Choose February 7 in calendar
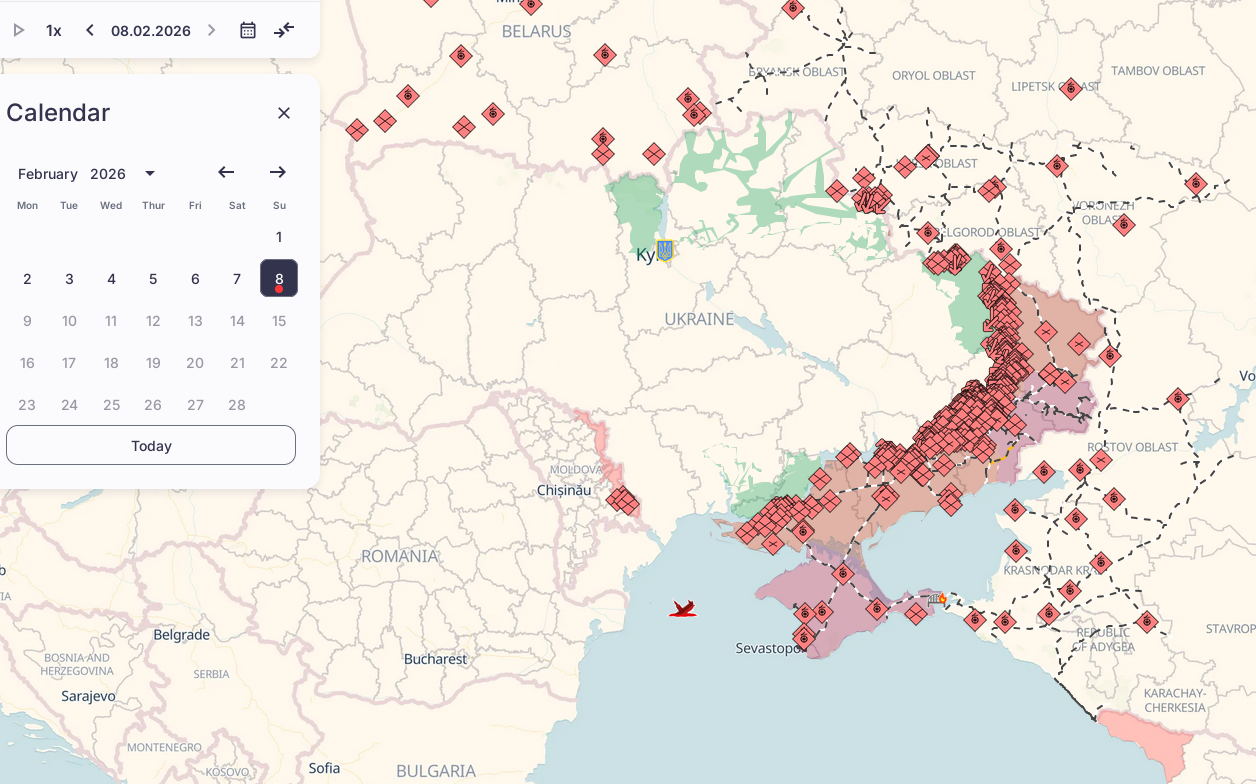Viewport: 1256px width, 784px height. point(237,279)
